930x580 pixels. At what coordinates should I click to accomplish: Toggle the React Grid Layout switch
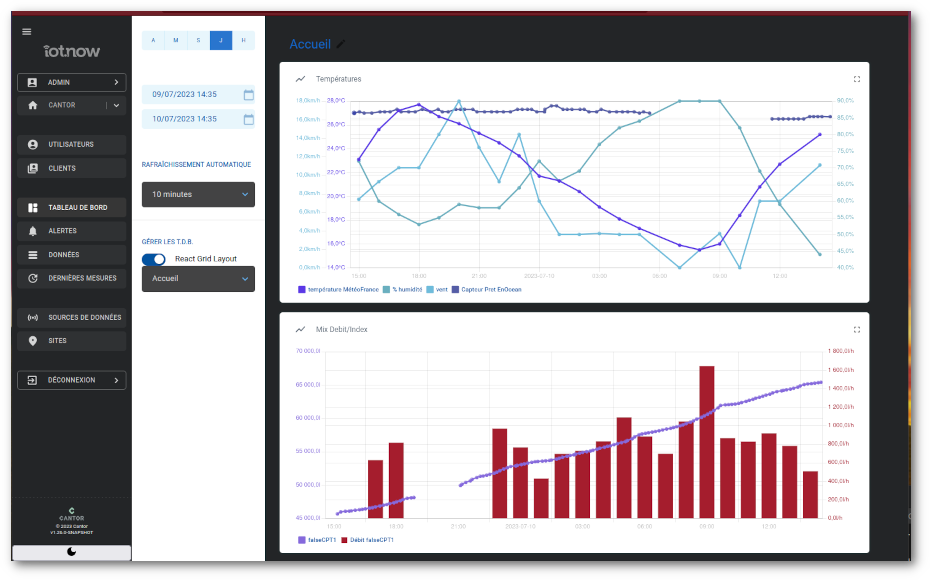pyautogui.click(x=154, y=259)
